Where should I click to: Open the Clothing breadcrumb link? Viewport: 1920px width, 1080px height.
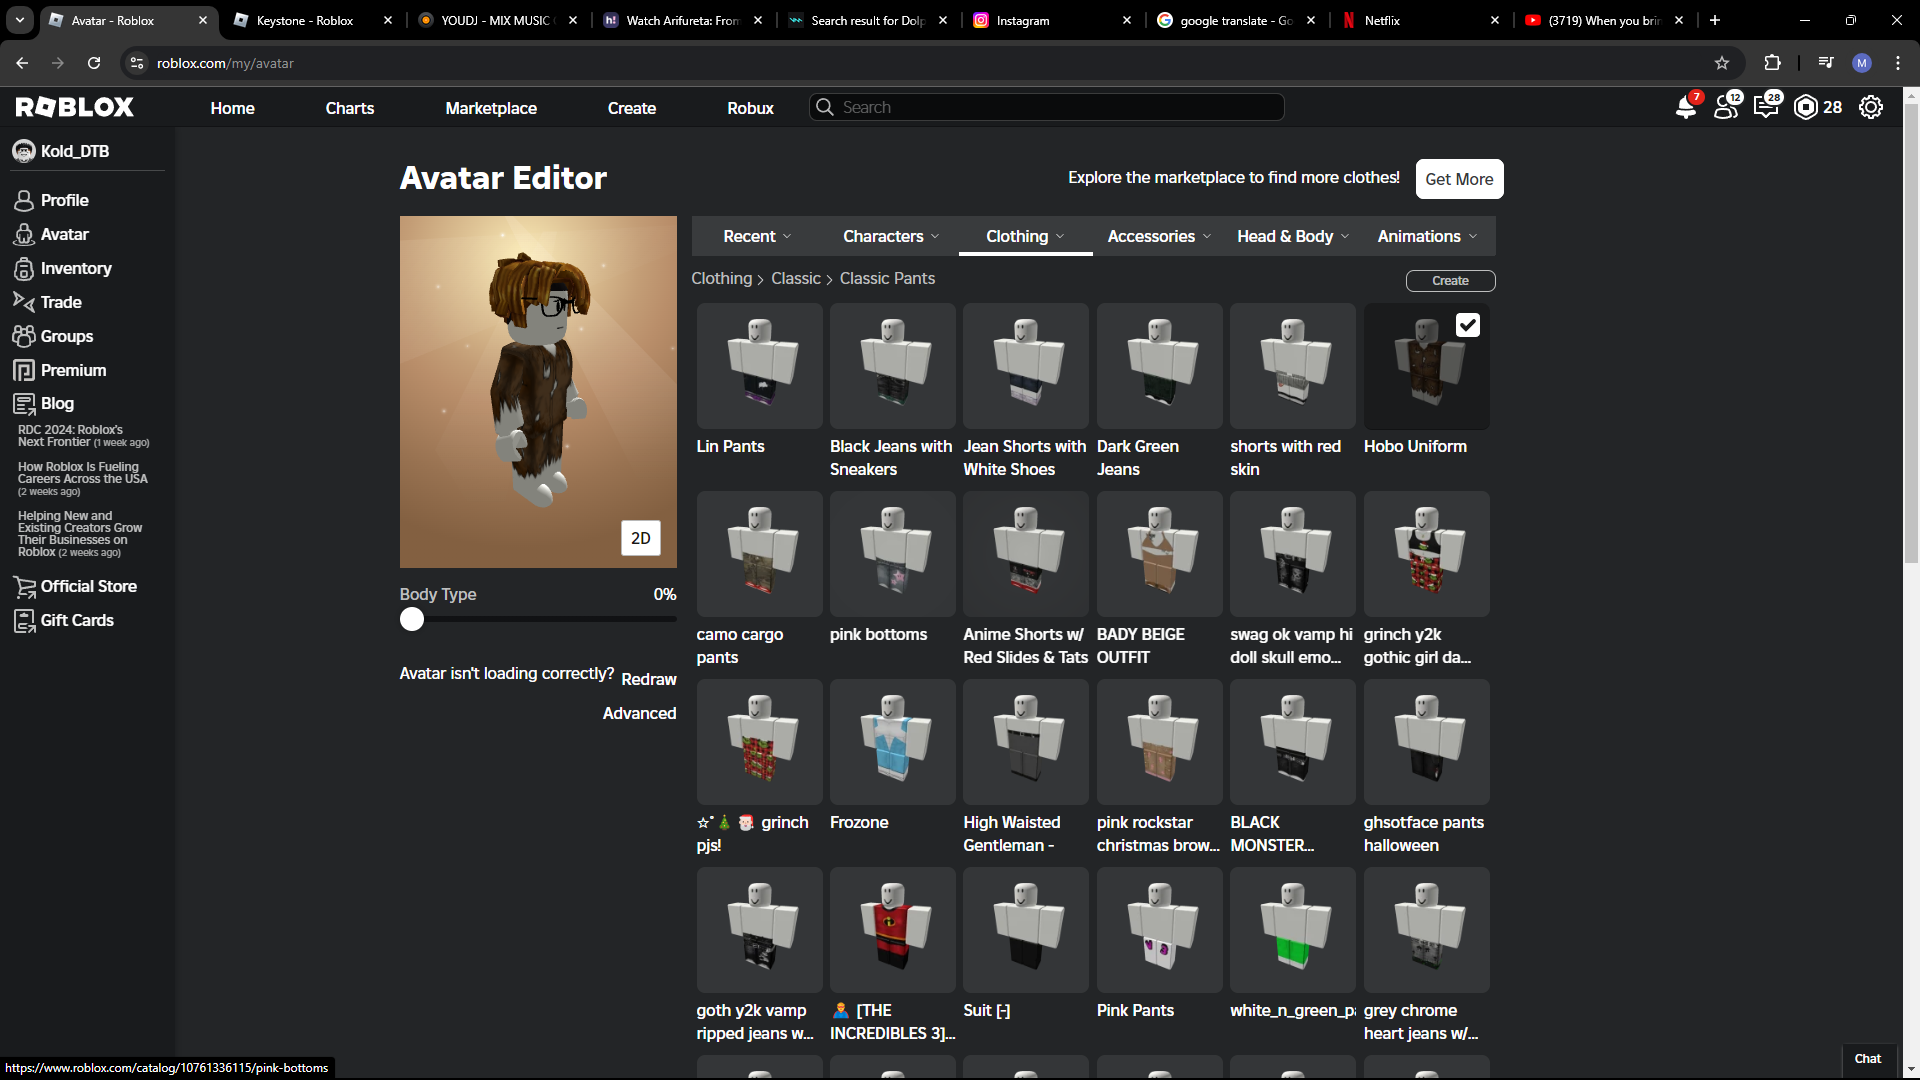[722, 279]
